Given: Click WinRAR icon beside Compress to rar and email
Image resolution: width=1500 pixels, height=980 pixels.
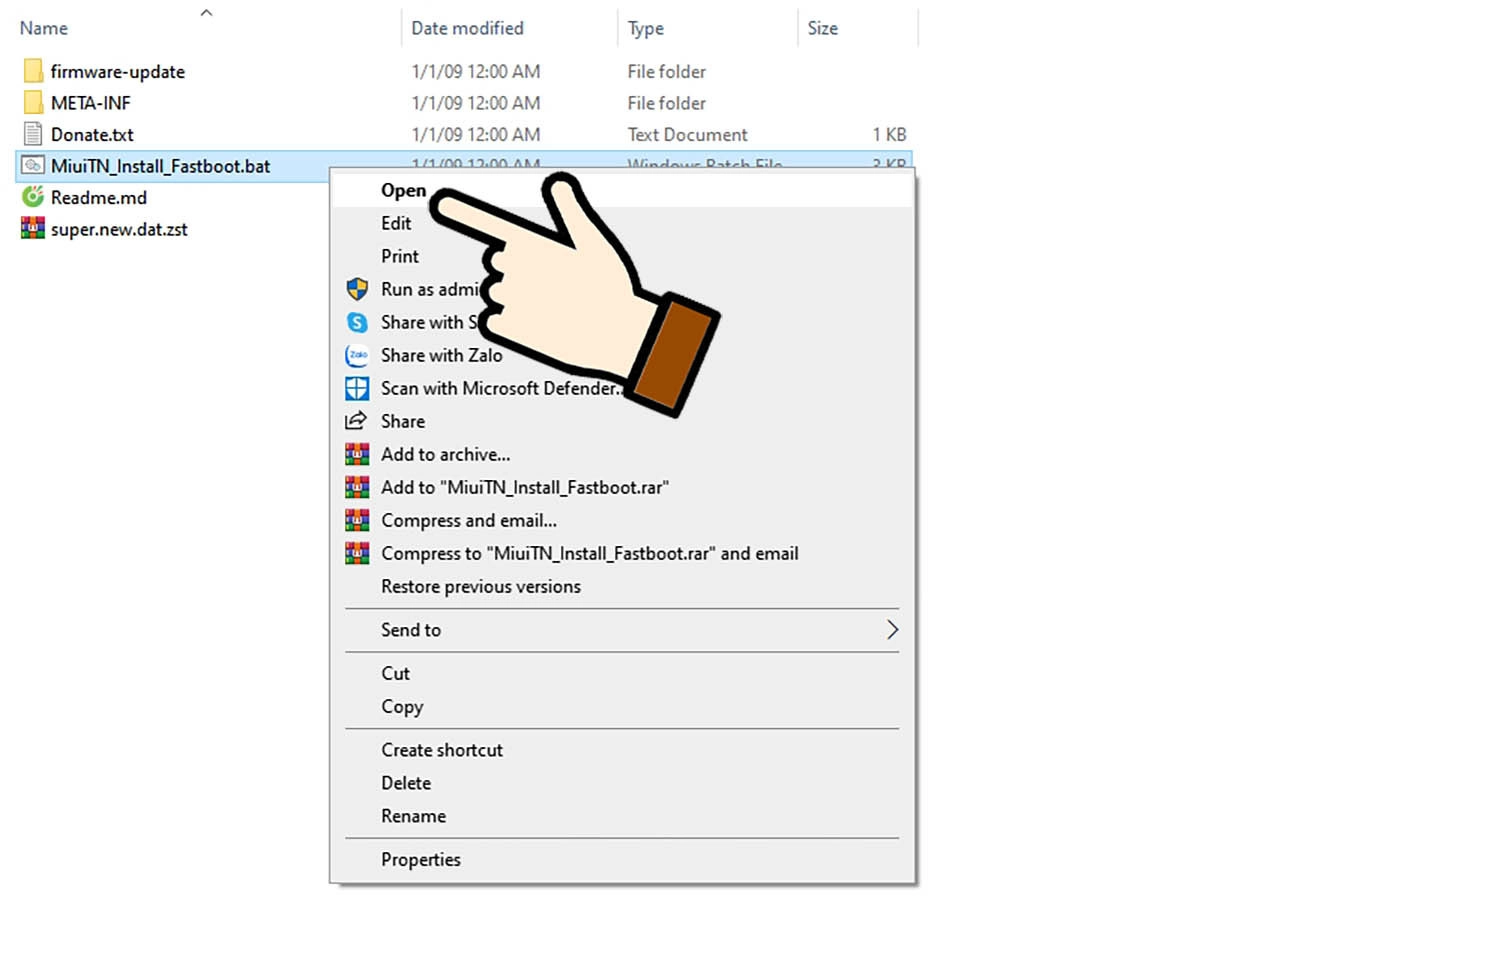Looking at the screenshot, I should tap(357, 553).
